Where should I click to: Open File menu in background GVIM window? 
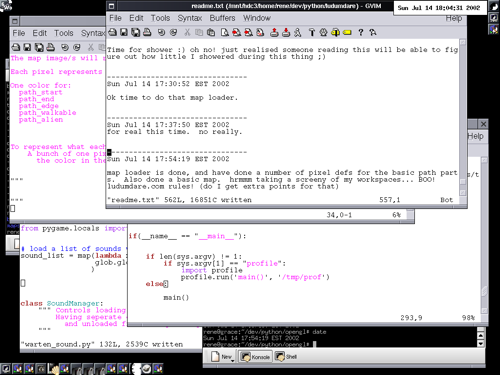(19, 33)
